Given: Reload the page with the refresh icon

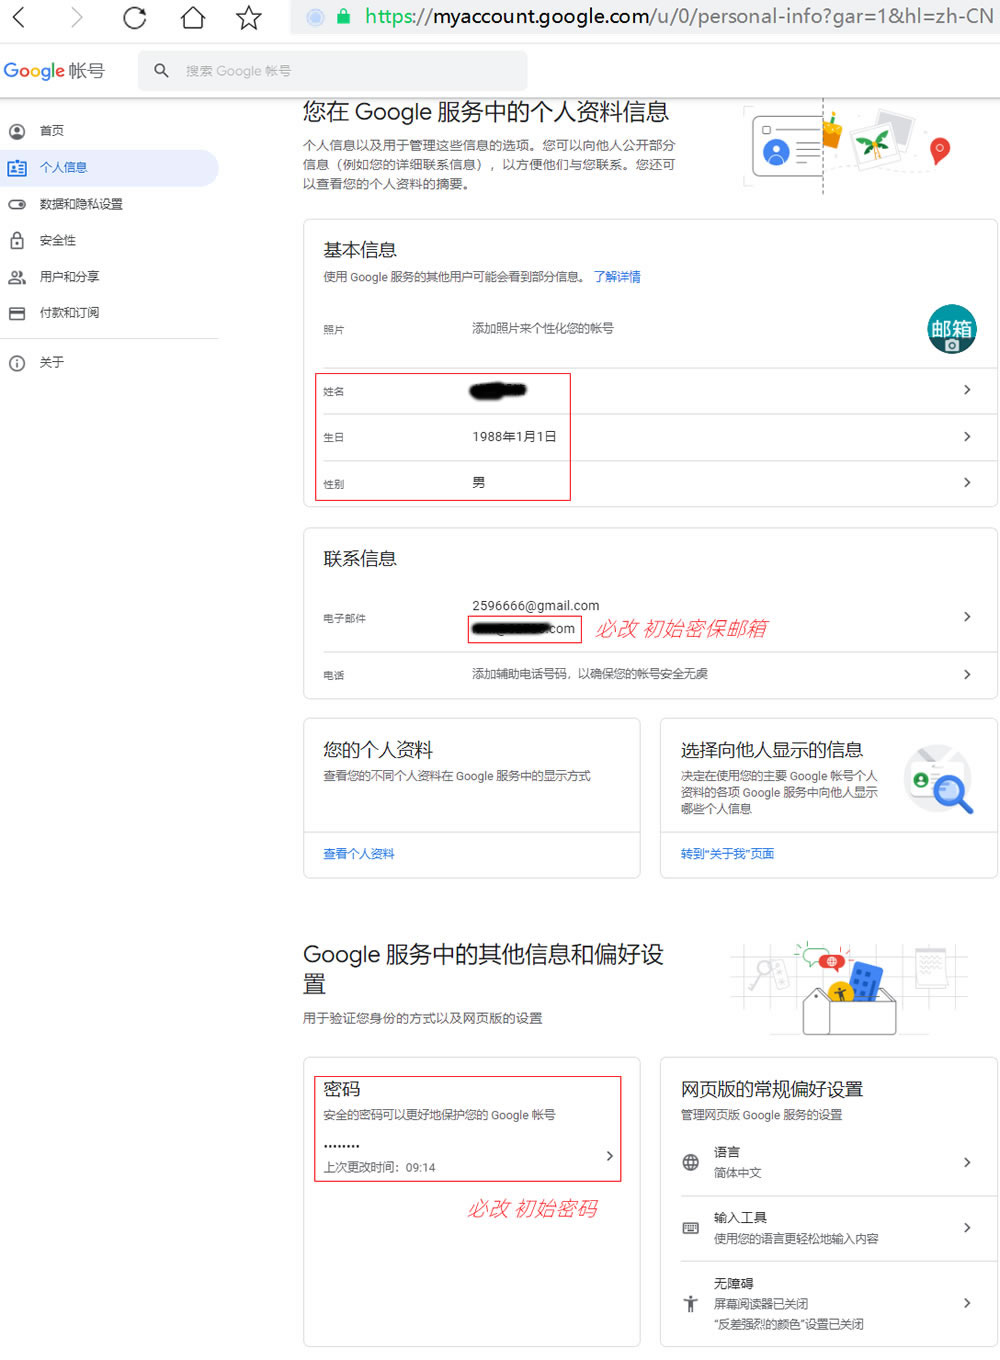Looking at the screenshot, I should coord(134,17).
